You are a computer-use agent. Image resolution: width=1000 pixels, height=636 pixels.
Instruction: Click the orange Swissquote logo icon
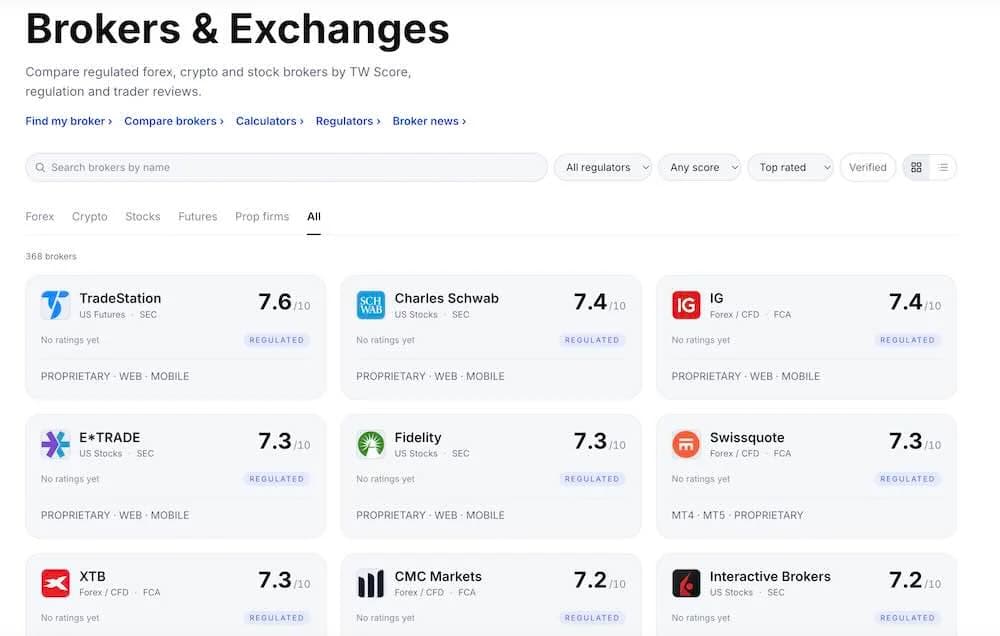pos(686,444)
